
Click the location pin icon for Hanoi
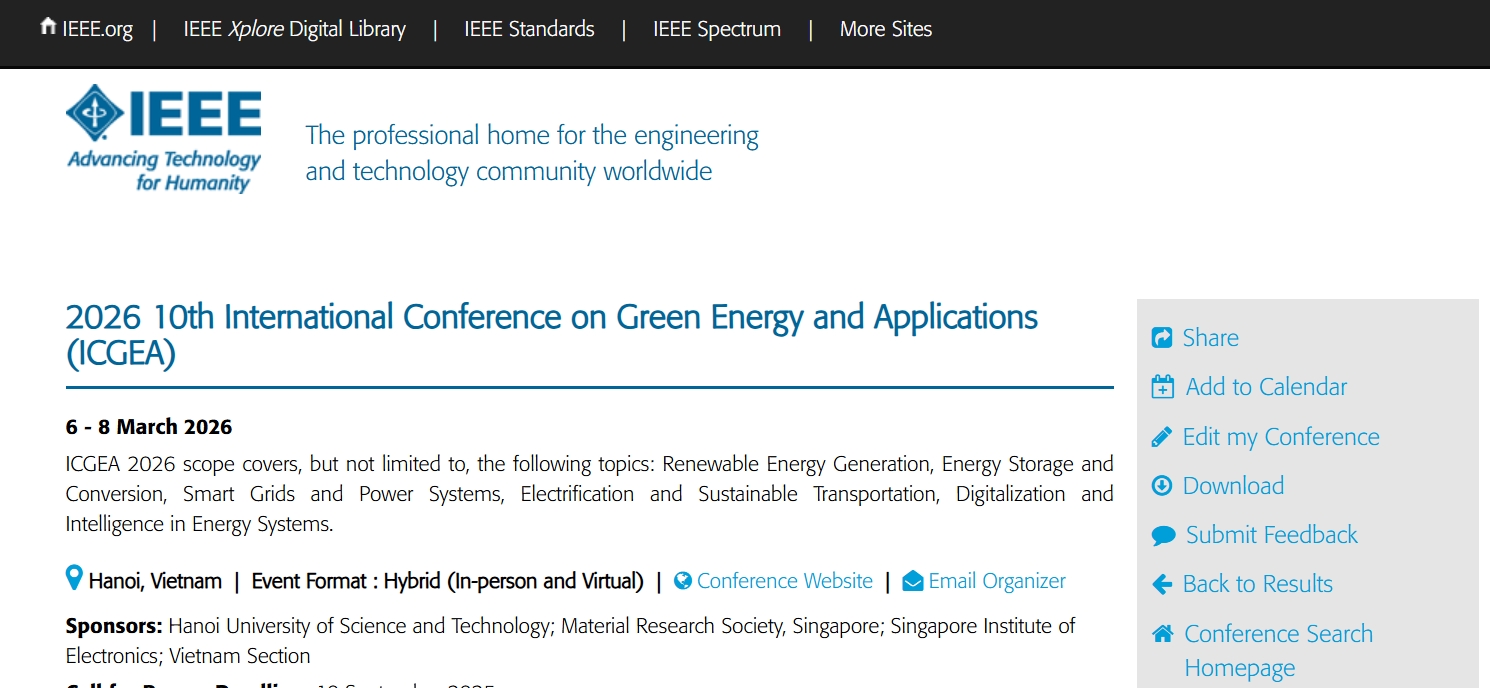coord(74,578)
